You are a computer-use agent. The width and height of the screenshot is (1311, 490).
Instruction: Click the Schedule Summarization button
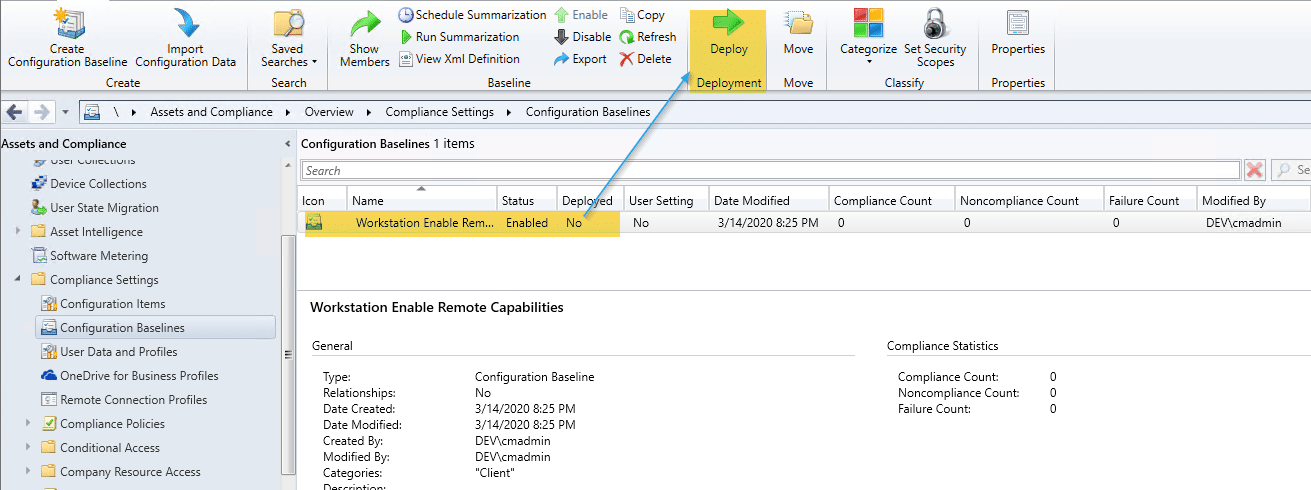point(472,15)
